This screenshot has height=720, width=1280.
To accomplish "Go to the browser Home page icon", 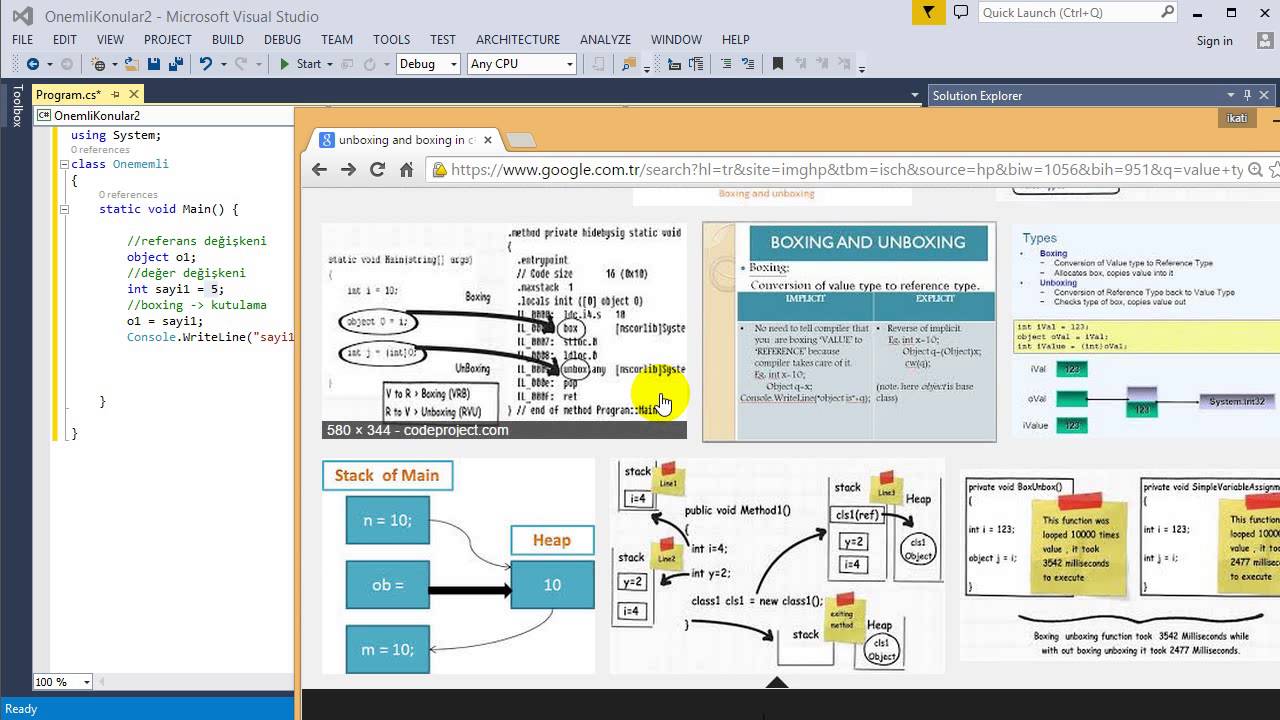I will tap(406, 169).
